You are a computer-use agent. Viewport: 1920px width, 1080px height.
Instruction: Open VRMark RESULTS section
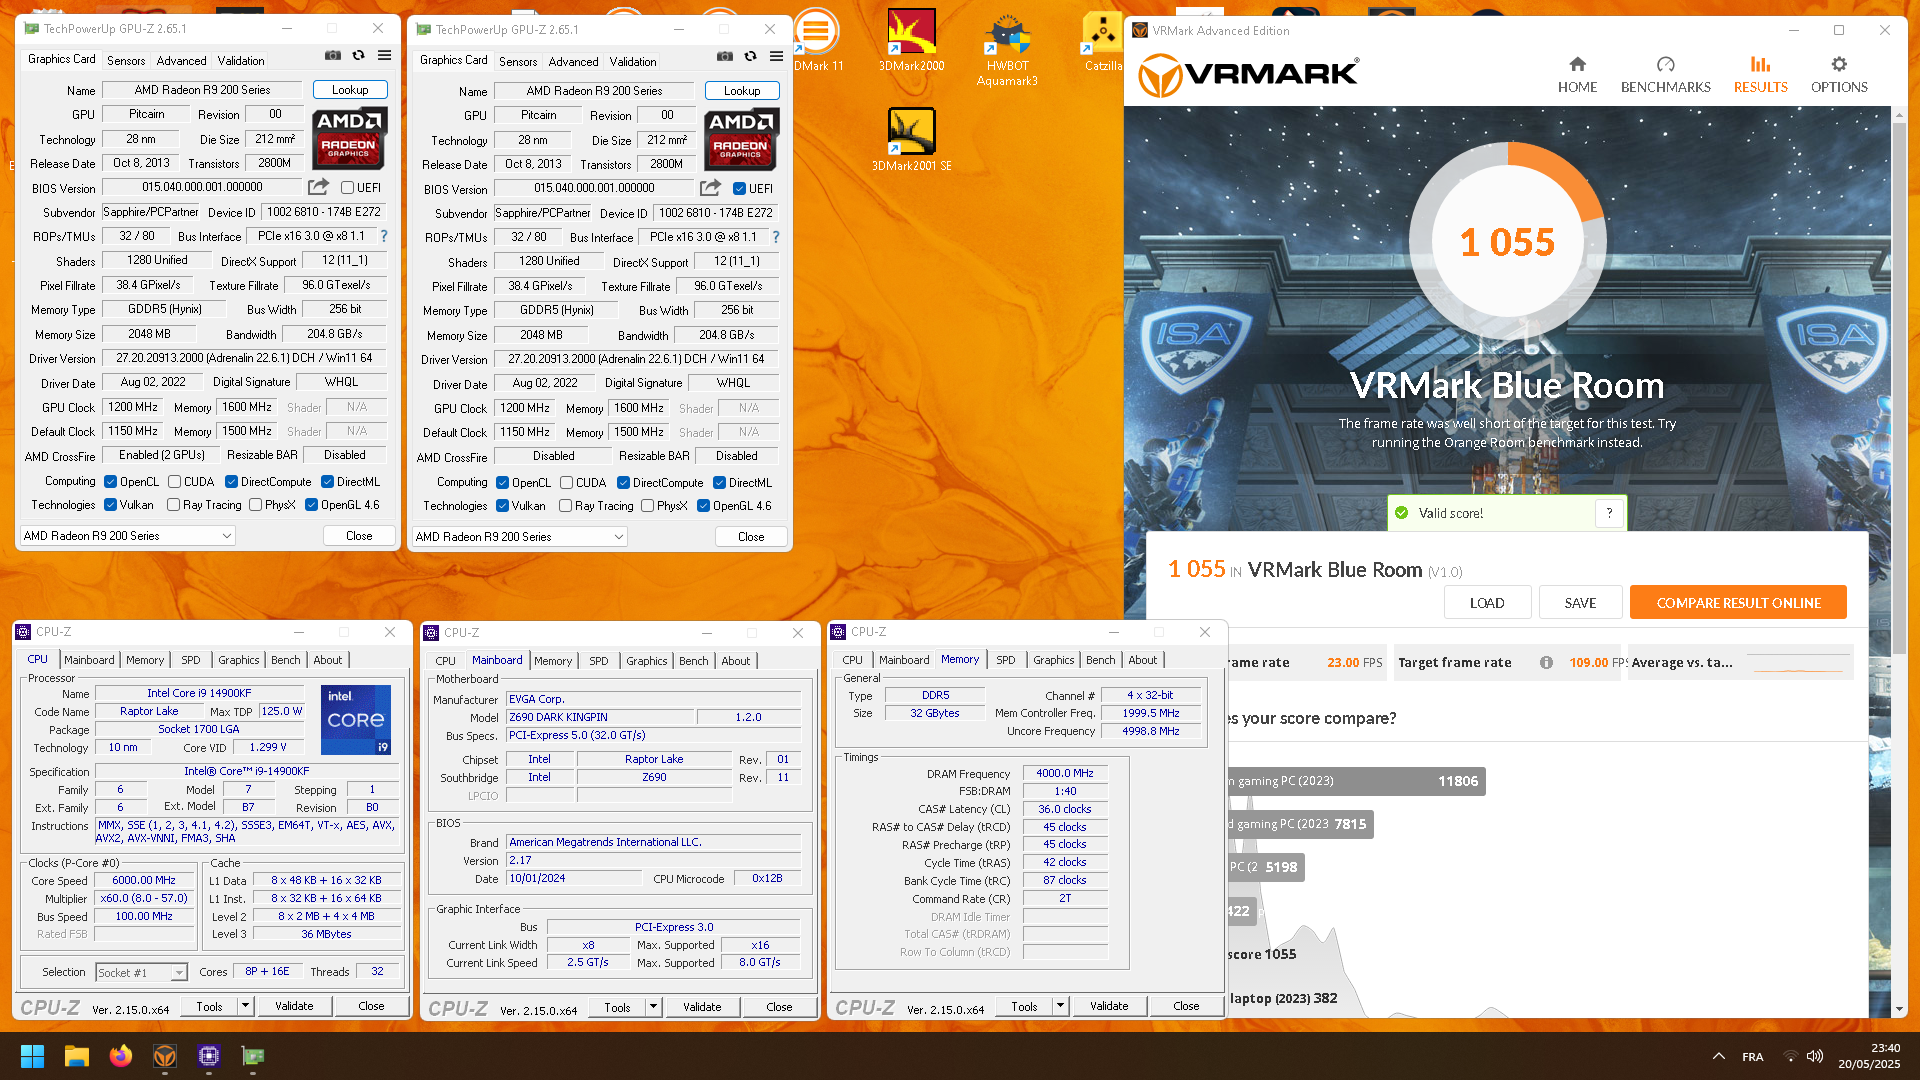click(x=1760, y=75)
